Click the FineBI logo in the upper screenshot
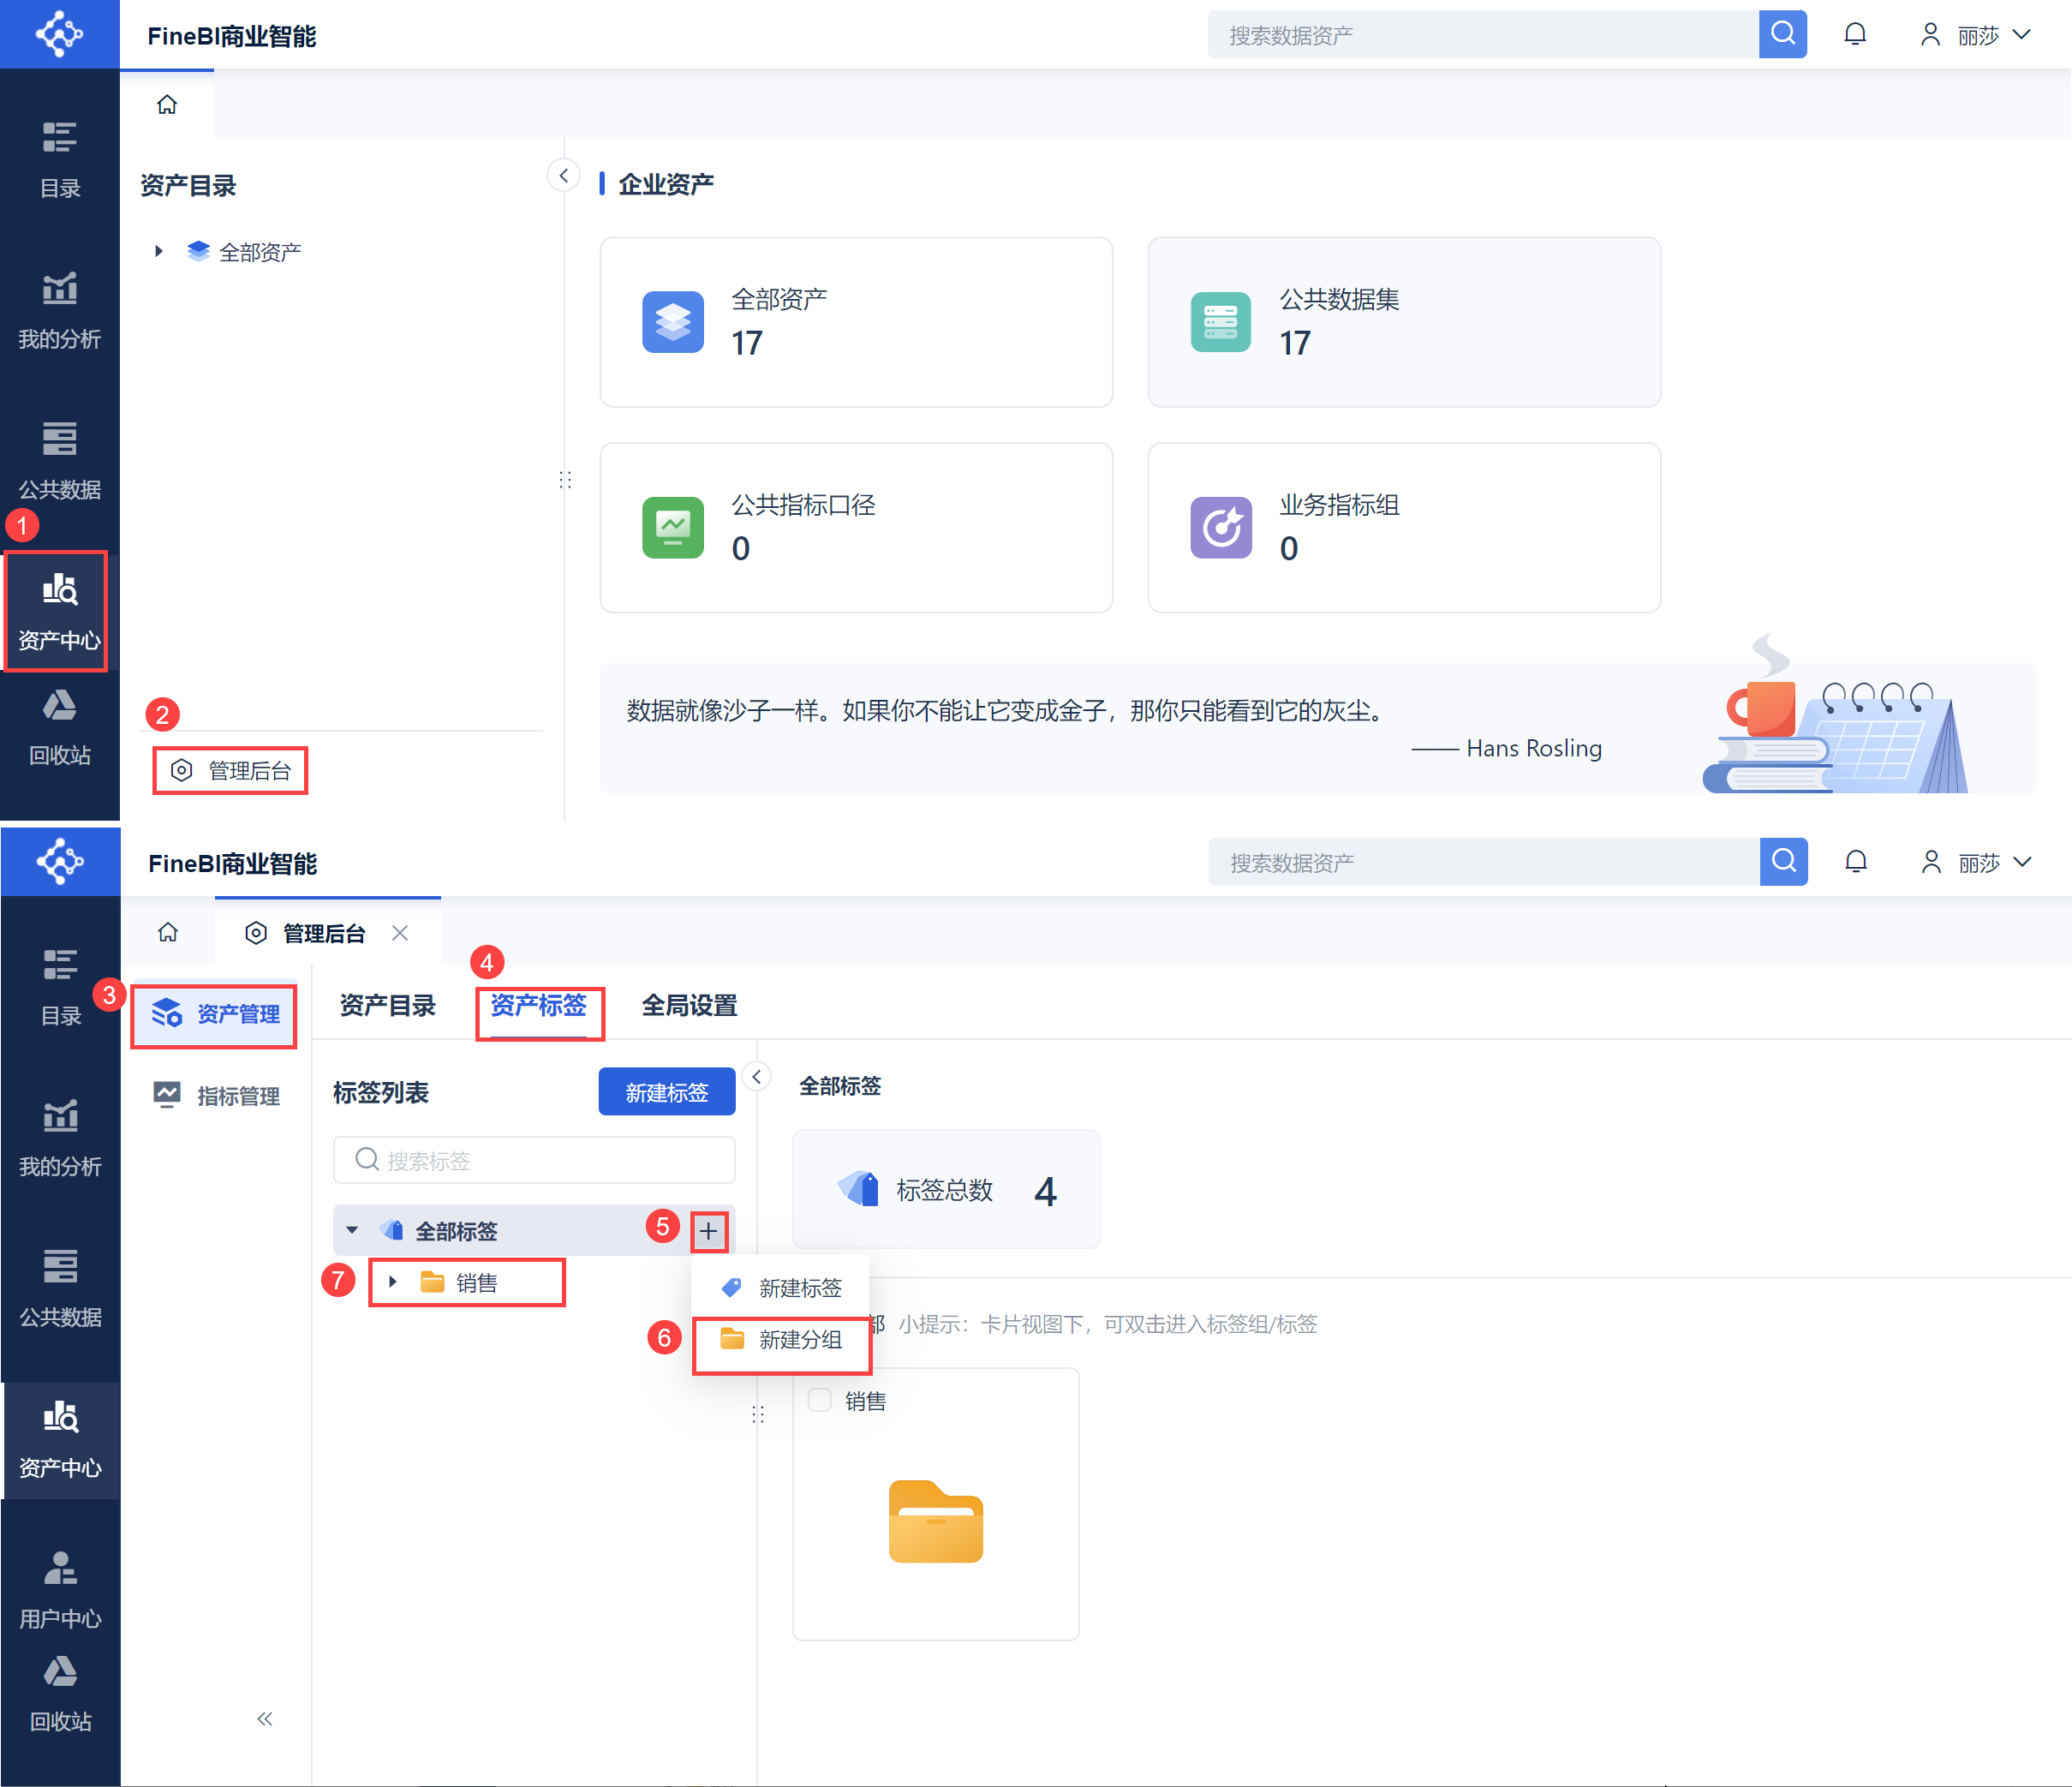 (59, 34)
